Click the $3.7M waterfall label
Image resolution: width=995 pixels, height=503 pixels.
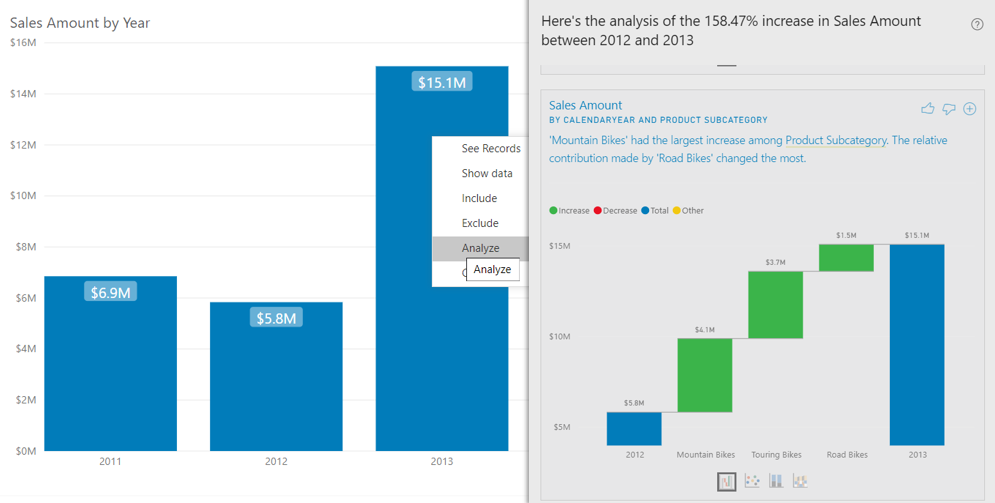(775, 262)
